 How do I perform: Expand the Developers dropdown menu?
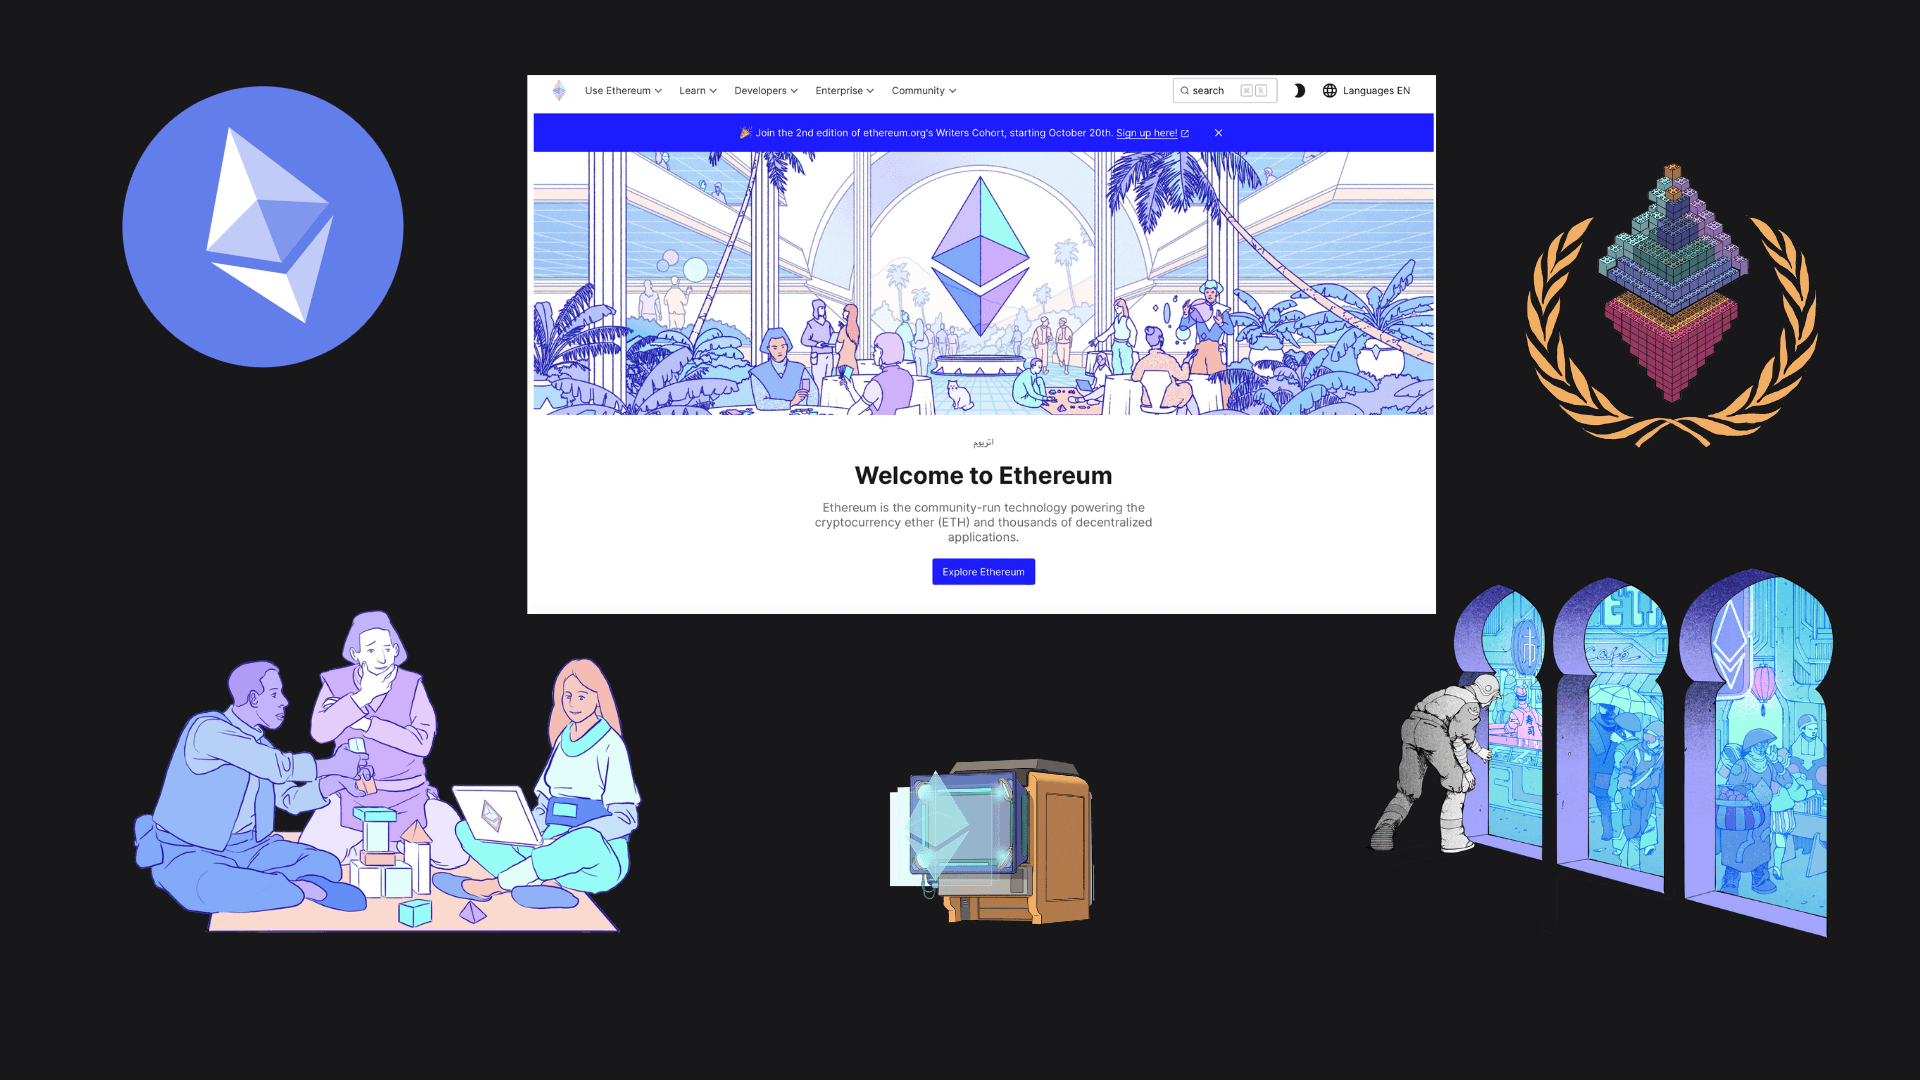pos(765,90)
